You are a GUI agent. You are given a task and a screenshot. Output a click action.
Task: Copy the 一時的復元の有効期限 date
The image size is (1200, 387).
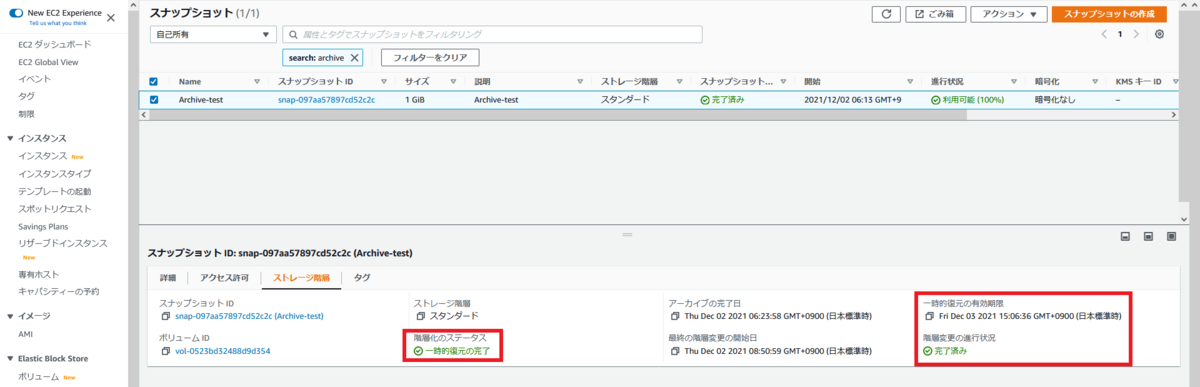tap(930, 316)
